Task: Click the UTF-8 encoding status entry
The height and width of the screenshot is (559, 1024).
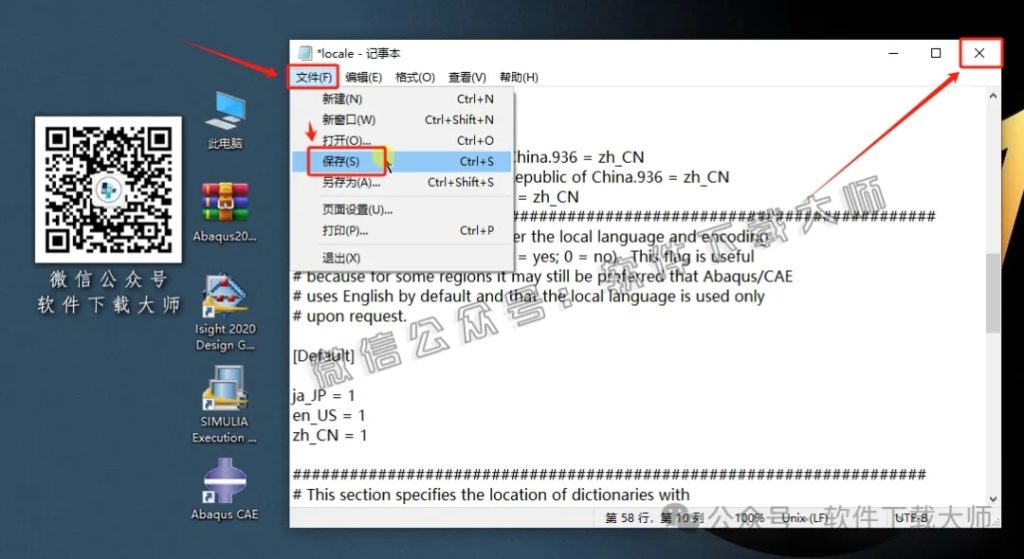Action: pos(911,519)
